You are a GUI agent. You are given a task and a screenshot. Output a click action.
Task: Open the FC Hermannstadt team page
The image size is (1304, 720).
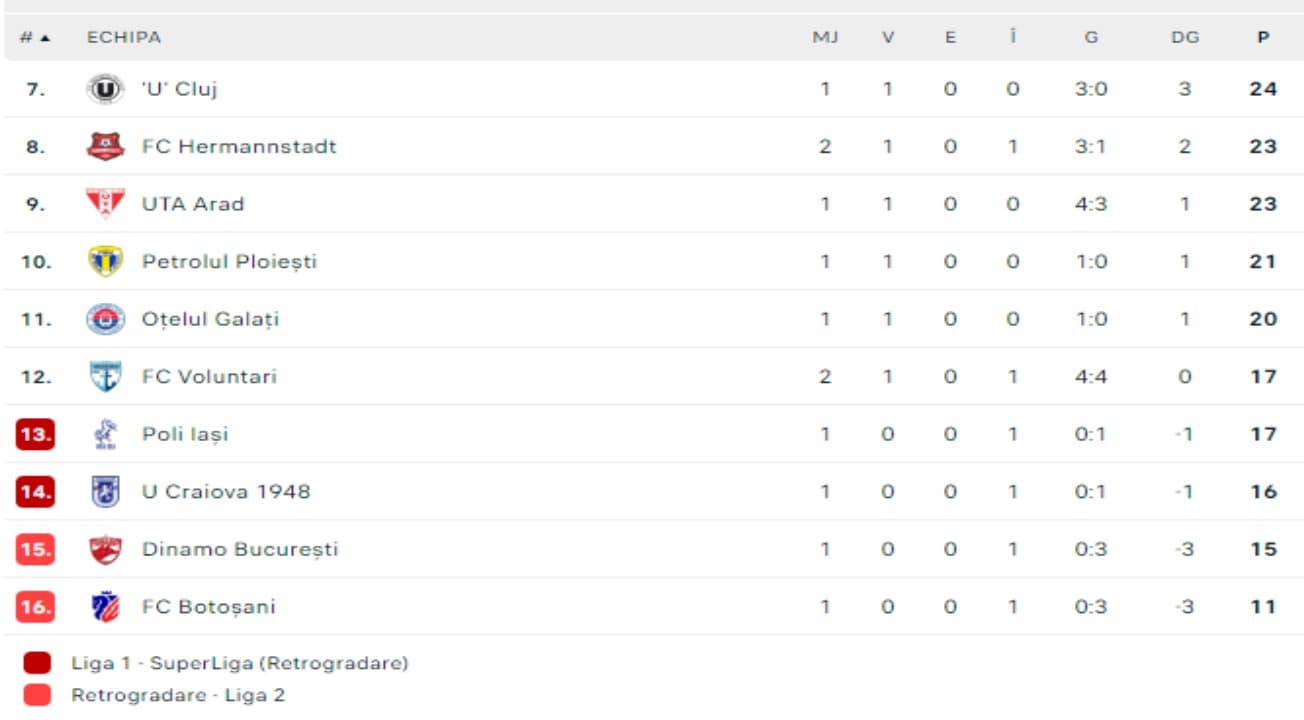click(239, 147)
